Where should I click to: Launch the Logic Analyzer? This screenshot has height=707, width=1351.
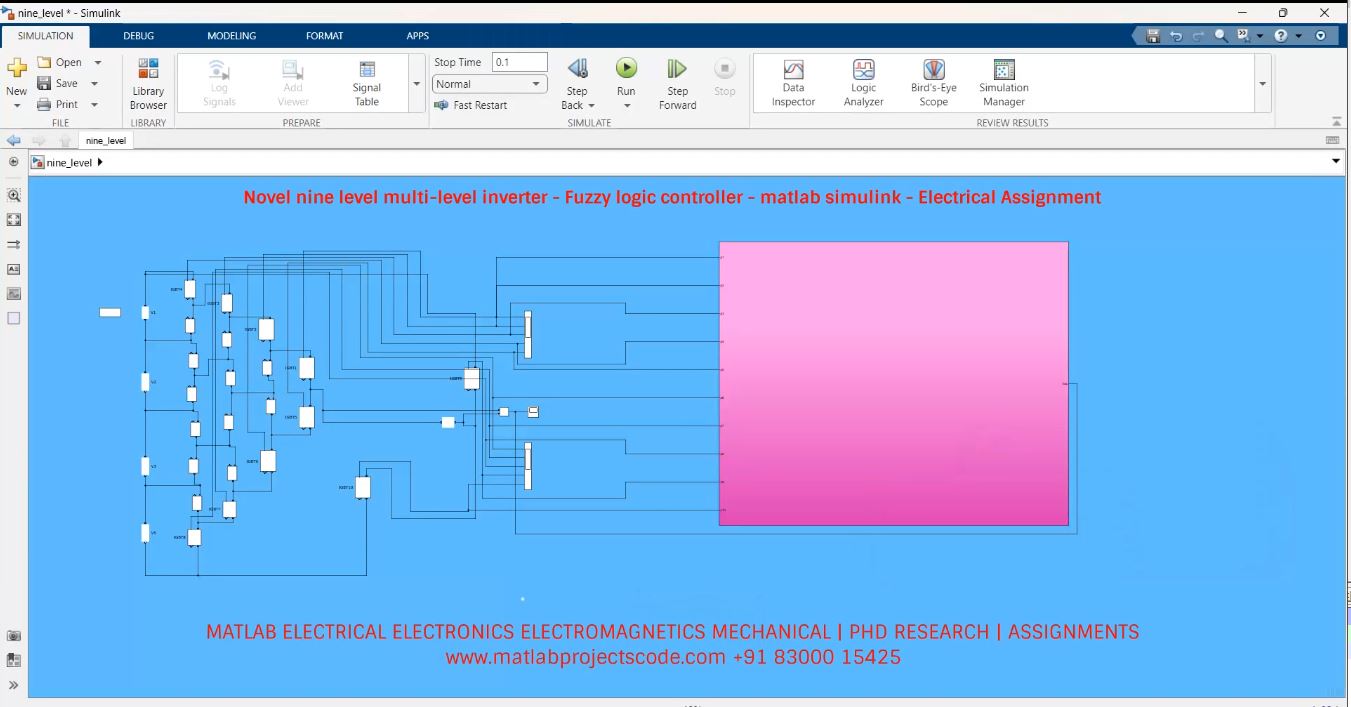click(x=862, y=80)
